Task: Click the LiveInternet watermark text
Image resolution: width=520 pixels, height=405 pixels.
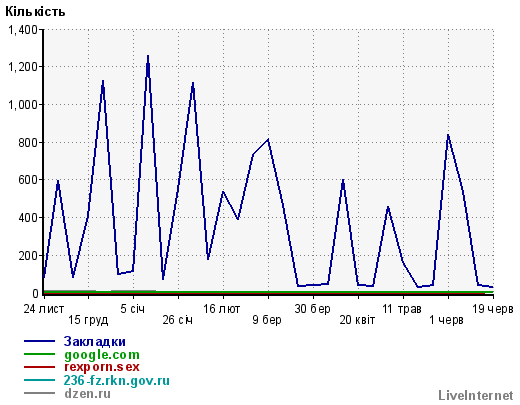Action: point(476,395)
